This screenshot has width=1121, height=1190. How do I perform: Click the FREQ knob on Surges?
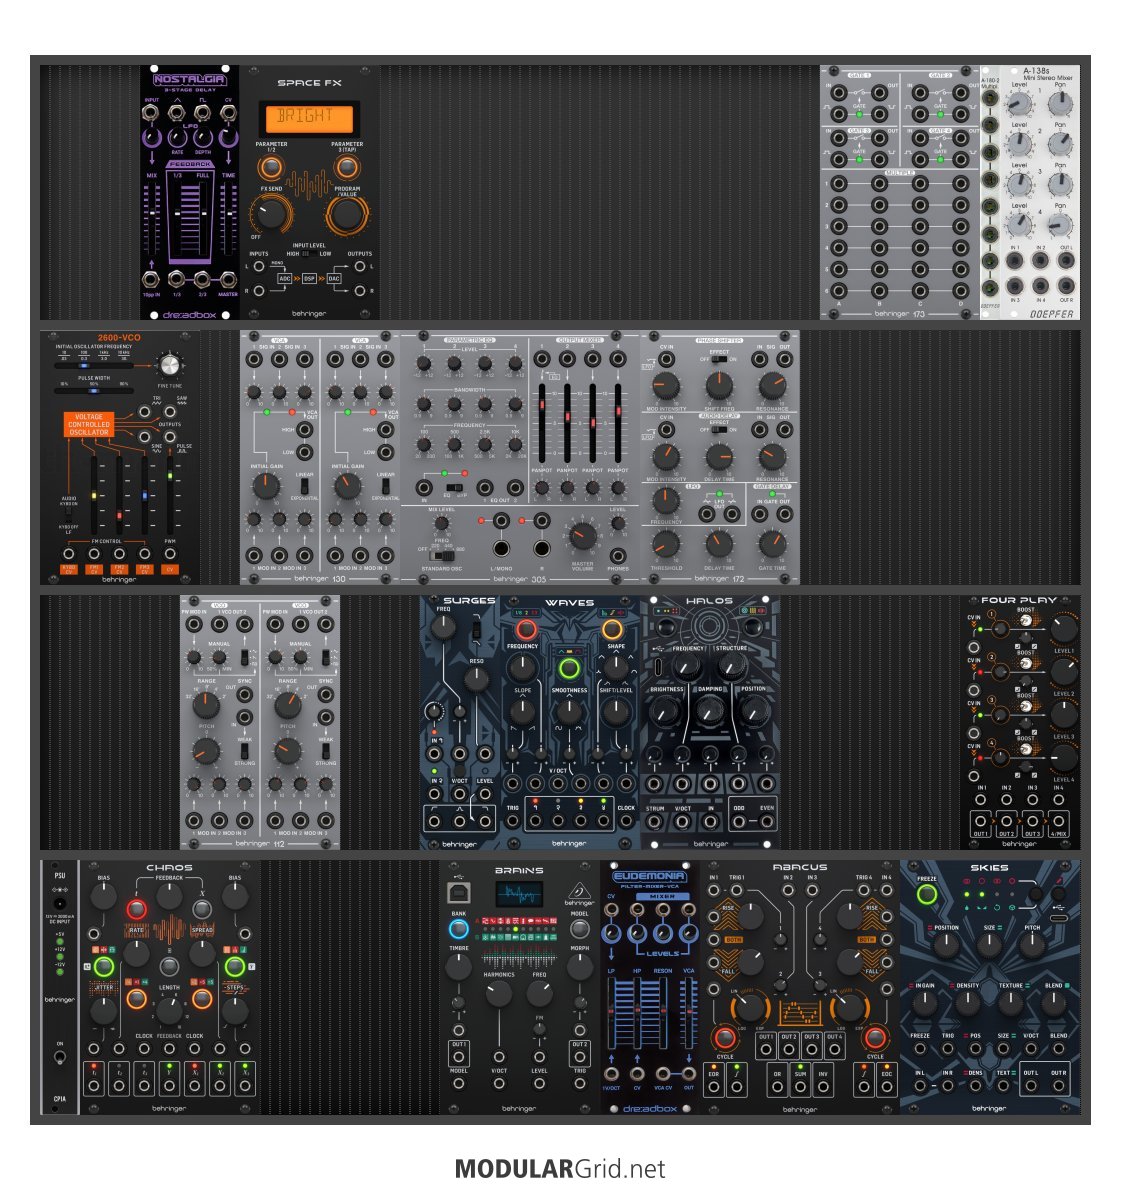tap(443, 627)
